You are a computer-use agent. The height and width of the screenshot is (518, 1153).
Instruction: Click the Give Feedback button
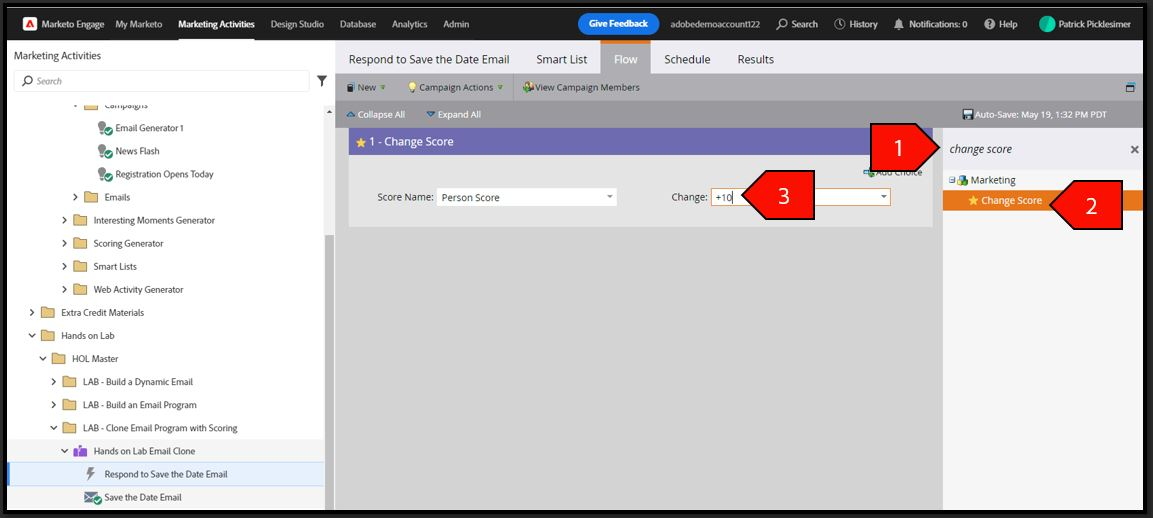pyautogui.click(x=618, y=24)
